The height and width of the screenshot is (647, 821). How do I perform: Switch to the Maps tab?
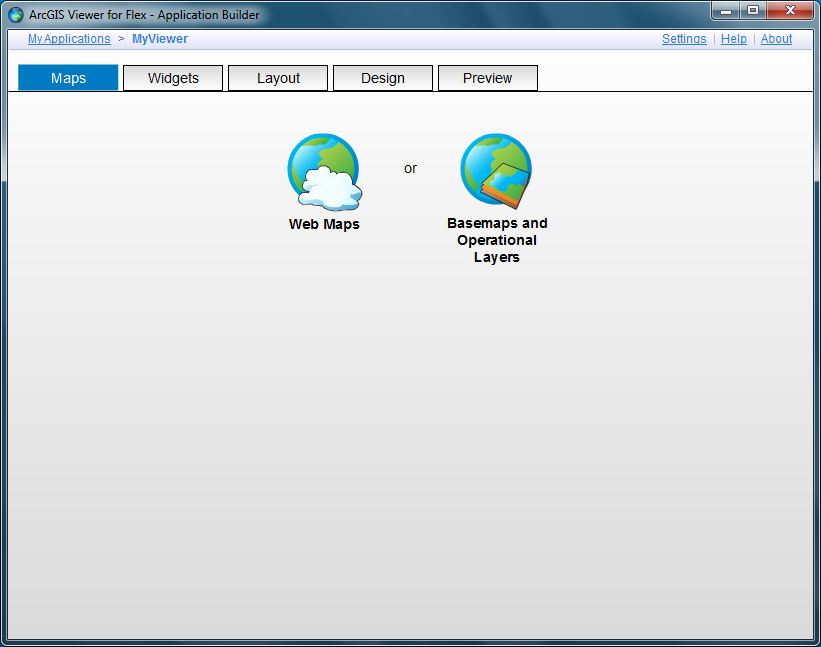68,78
